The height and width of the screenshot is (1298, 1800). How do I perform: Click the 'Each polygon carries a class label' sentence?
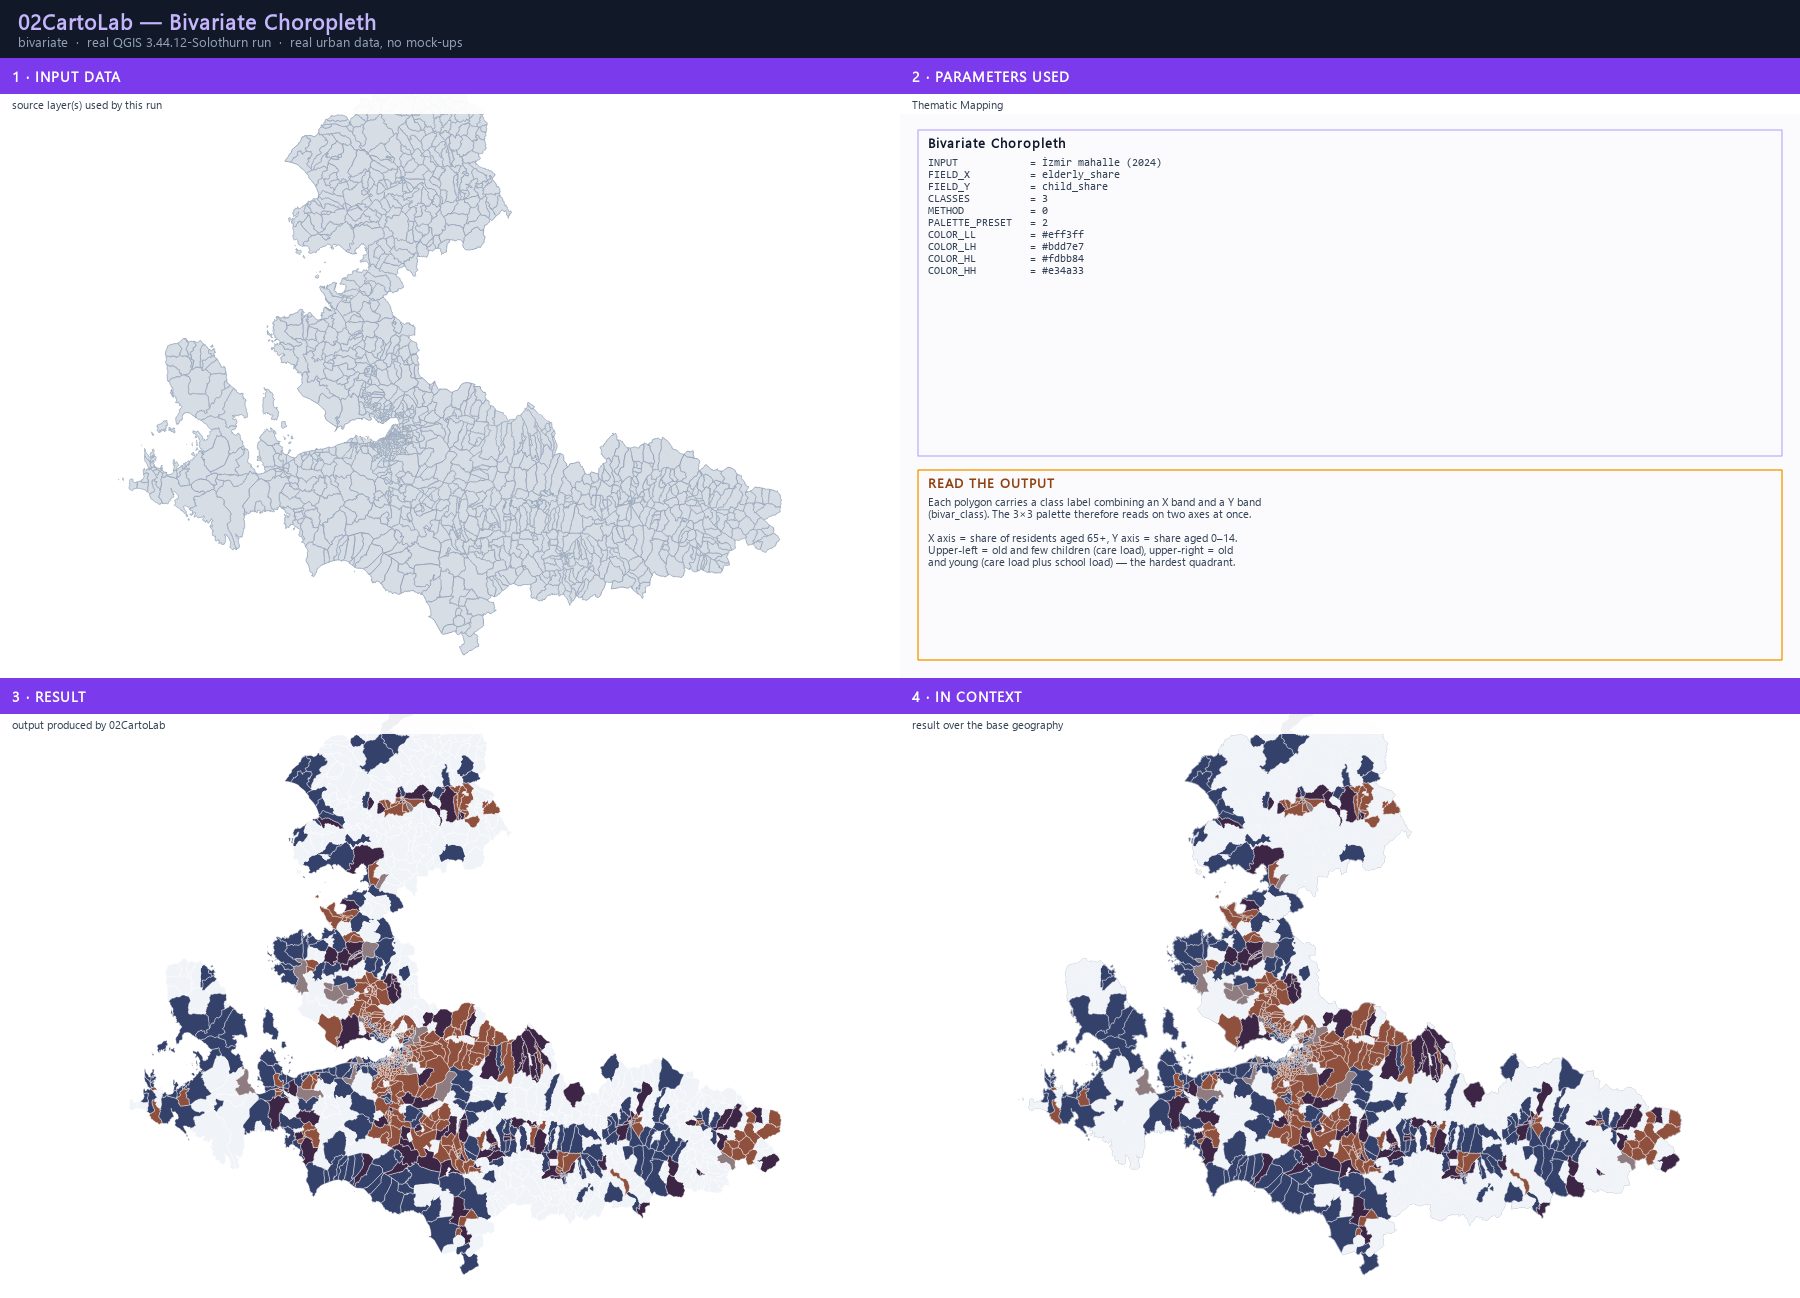tap(1094, 508)
